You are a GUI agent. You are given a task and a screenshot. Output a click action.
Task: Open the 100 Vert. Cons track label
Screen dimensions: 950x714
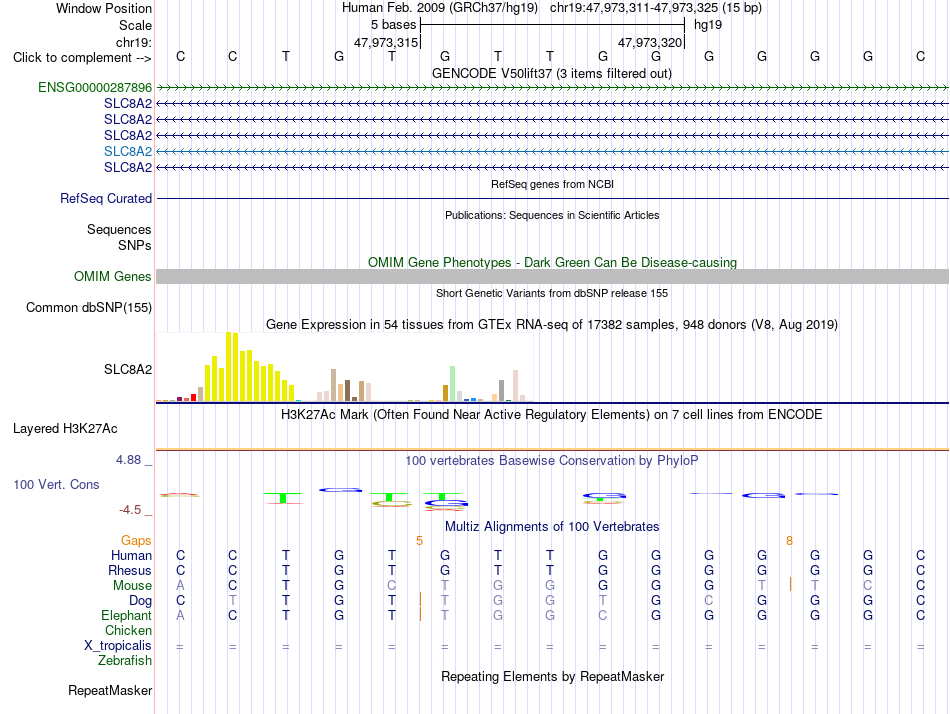click(x=56, y=484)
